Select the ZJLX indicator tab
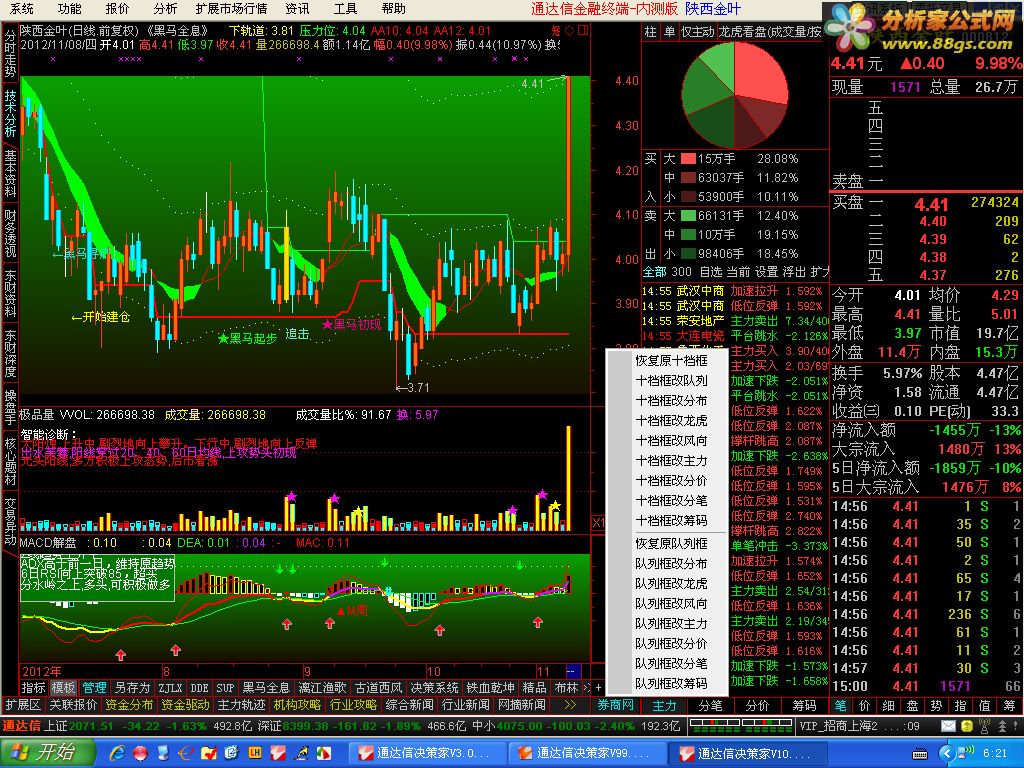 tap(170, 688)
